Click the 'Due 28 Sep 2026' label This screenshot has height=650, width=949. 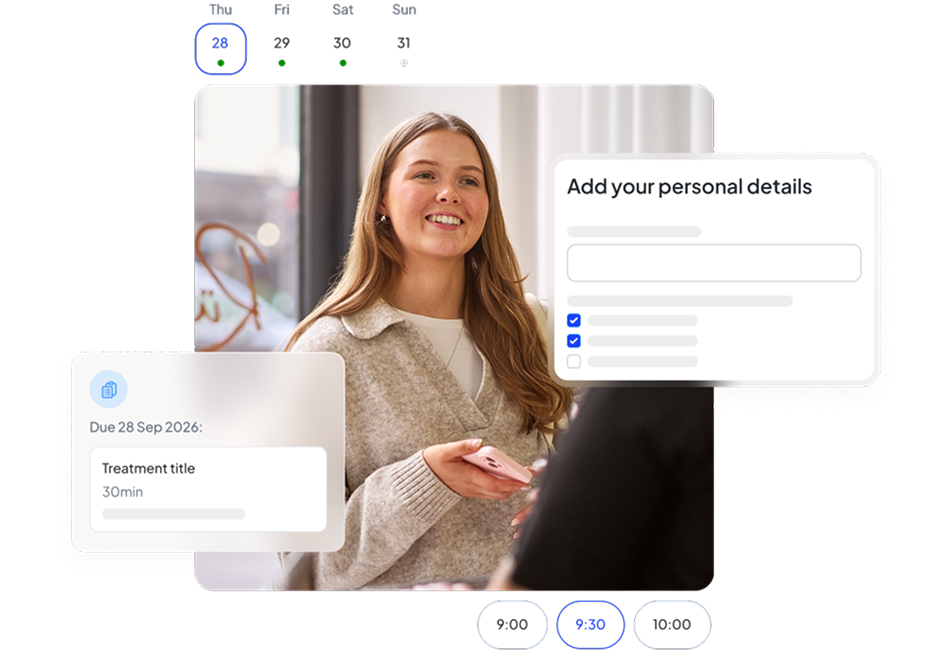click(146, 427)
